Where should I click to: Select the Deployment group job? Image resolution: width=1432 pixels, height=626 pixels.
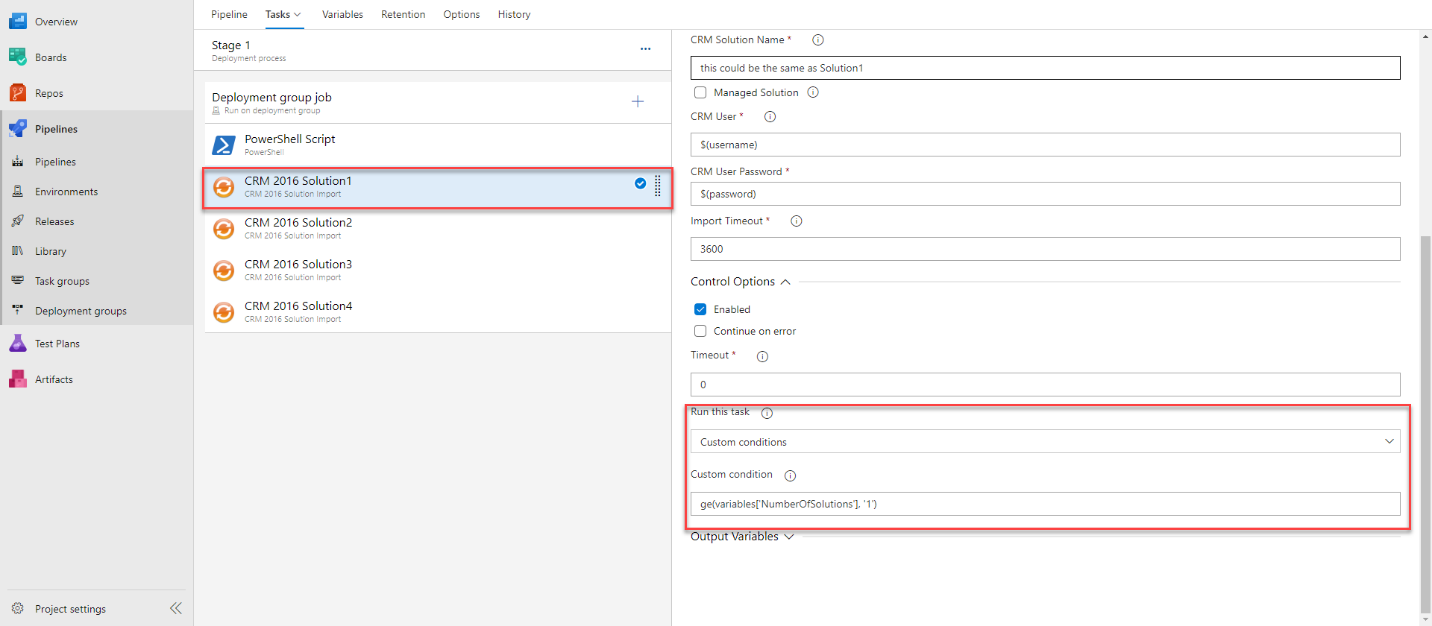pyautogui.click(x=438, y=102)
